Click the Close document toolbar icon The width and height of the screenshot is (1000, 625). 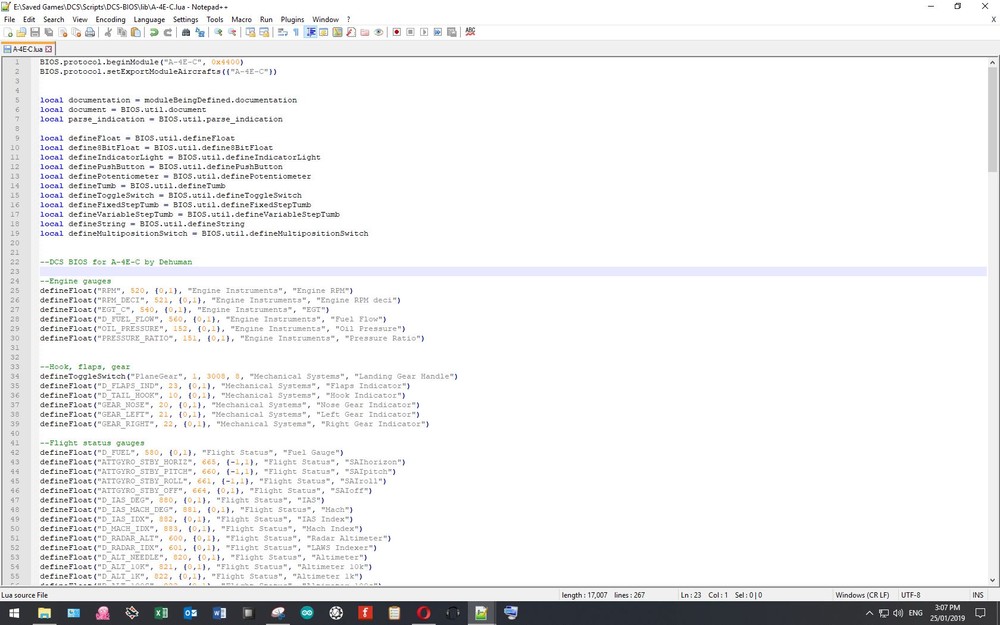coord(62,32)
